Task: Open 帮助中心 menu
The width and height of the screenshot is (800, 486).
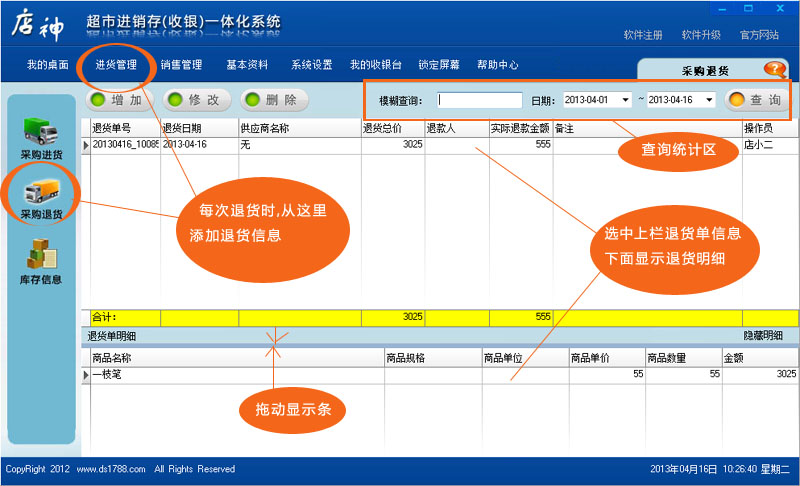Action: tap(498, 65)
